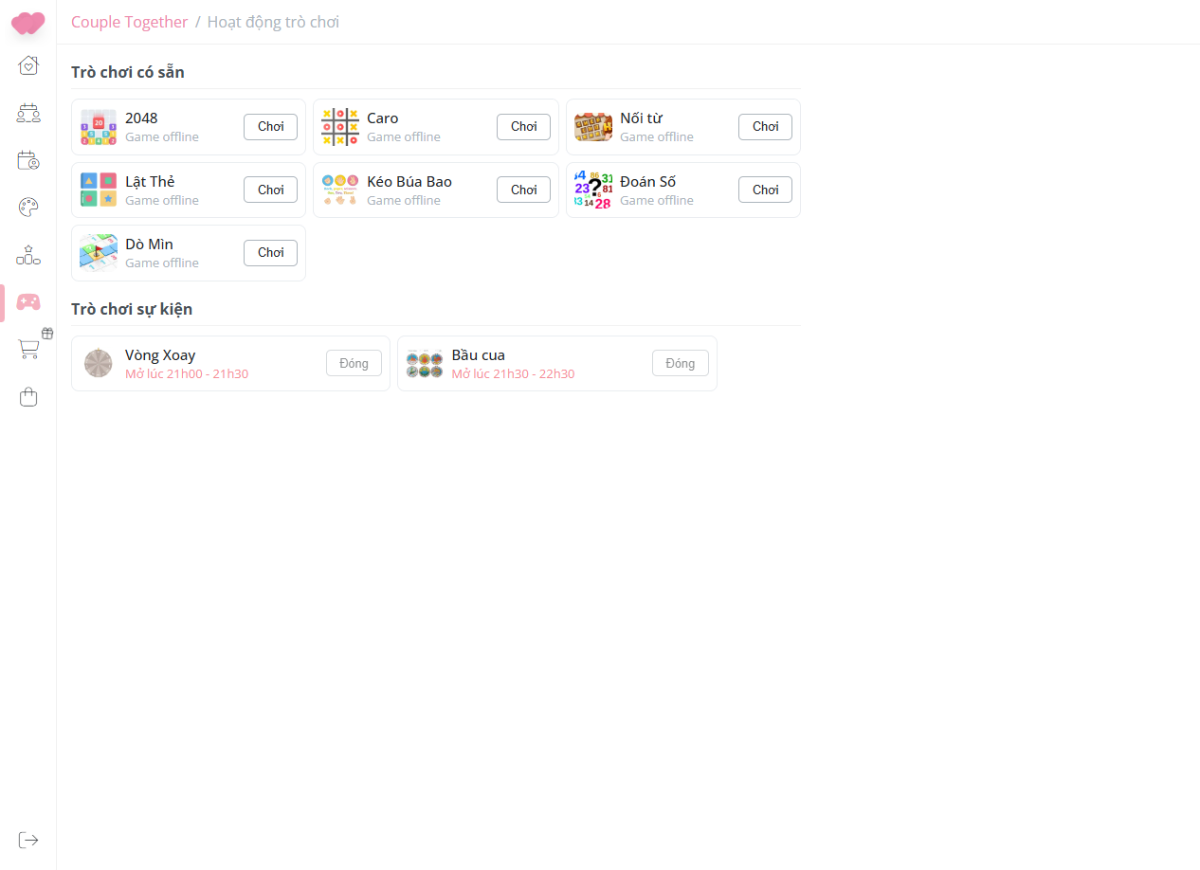1200x870 pixels.
Task: Click Đóng button for Bầu cua
Action: 680,363
